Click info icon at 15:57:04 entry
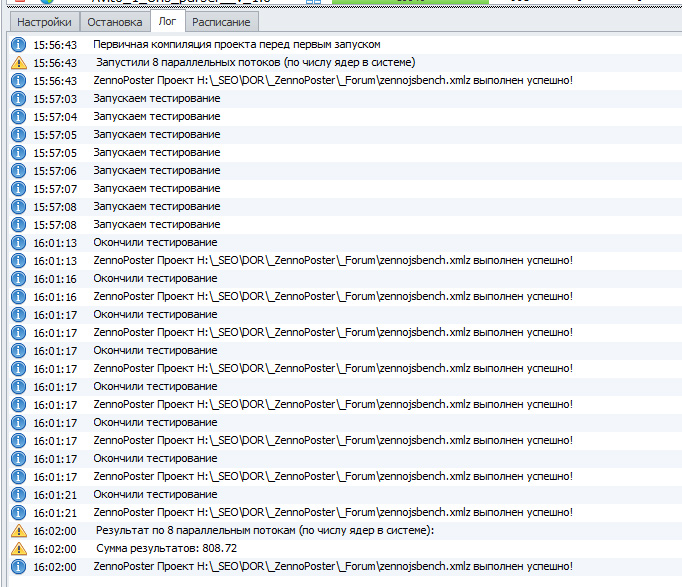Viewport: 682px width, 587px height. [x=18, y=117]
